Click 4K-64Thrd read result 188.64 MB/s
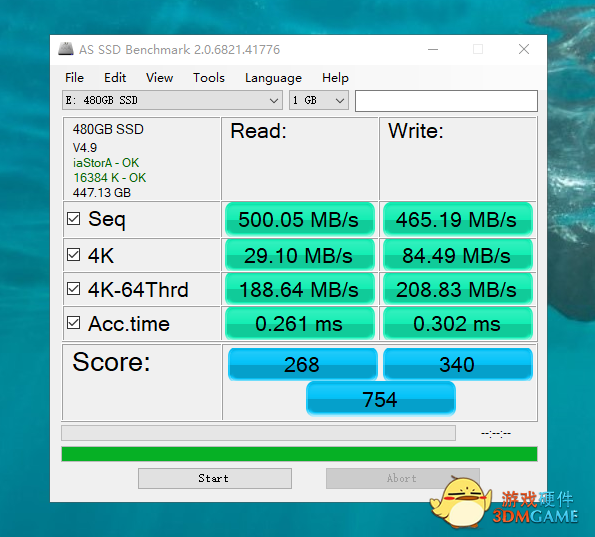 click(x=300, y=290)
